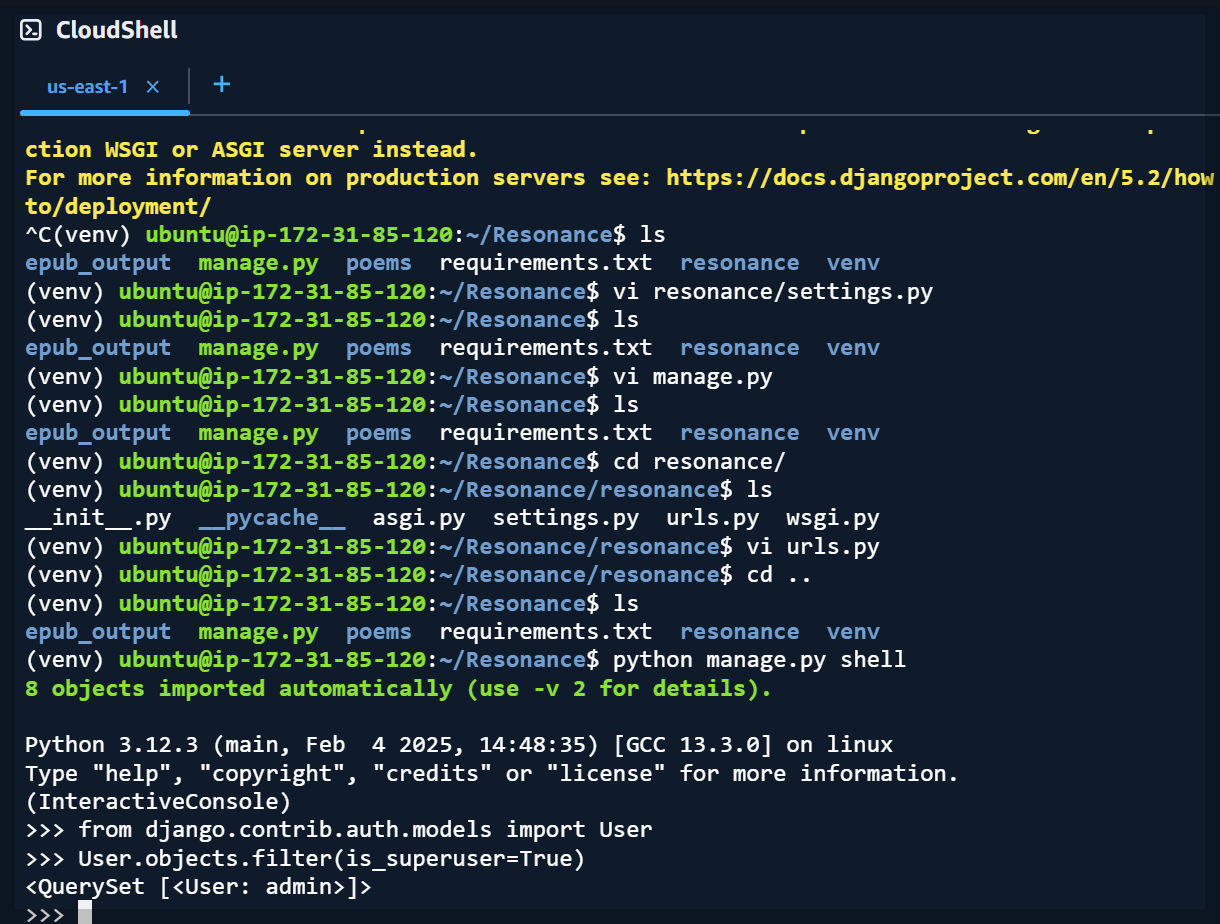This screenshot has width=1220, height=924.
Task: Click "wsgi.py" in the listing
Action: 833,518
